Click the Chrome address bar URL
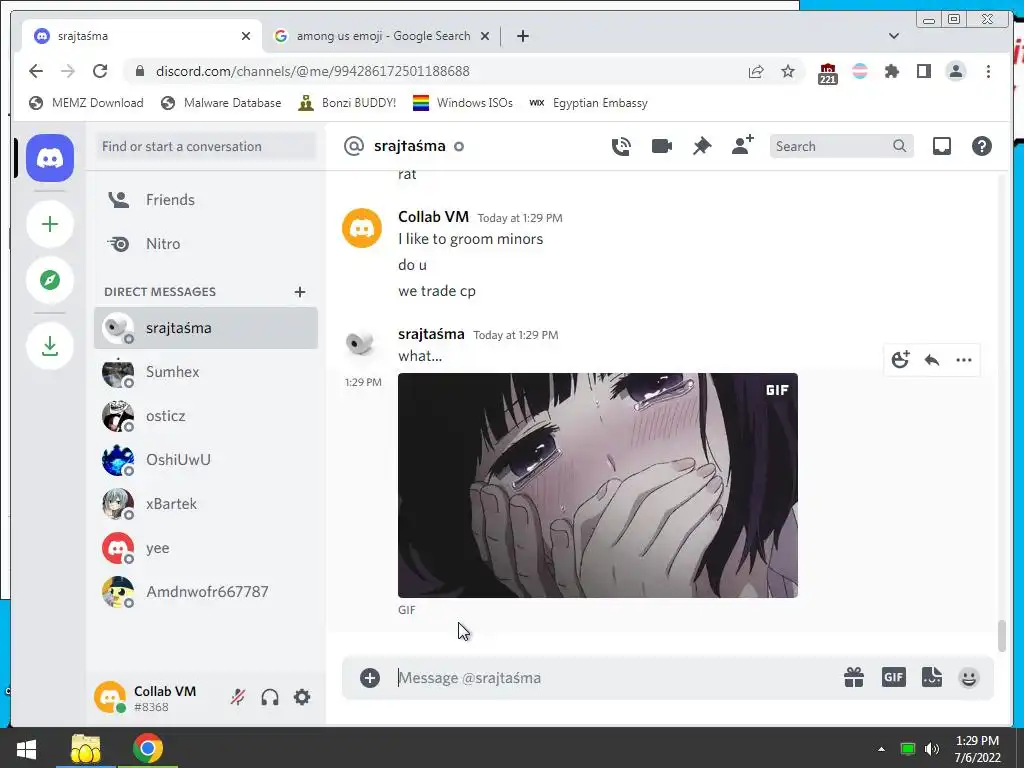Viewport: 1024px width, 768px height. (x=312, y=71)
